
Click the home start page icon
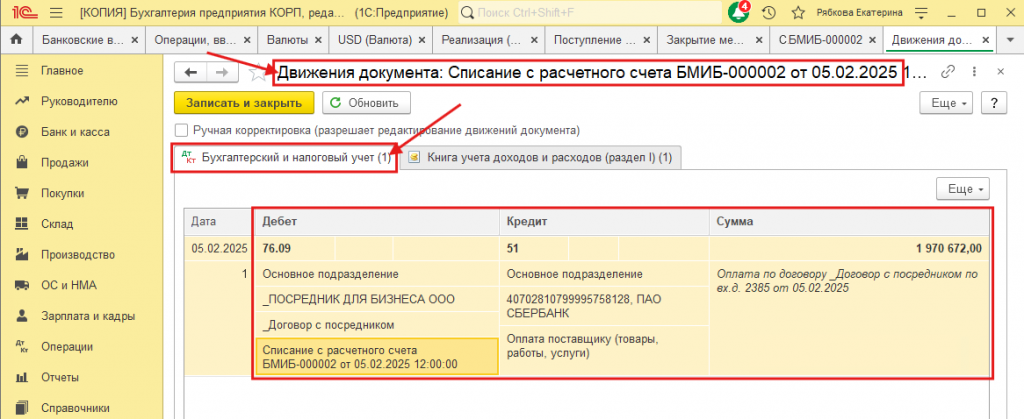click(17, 40)
